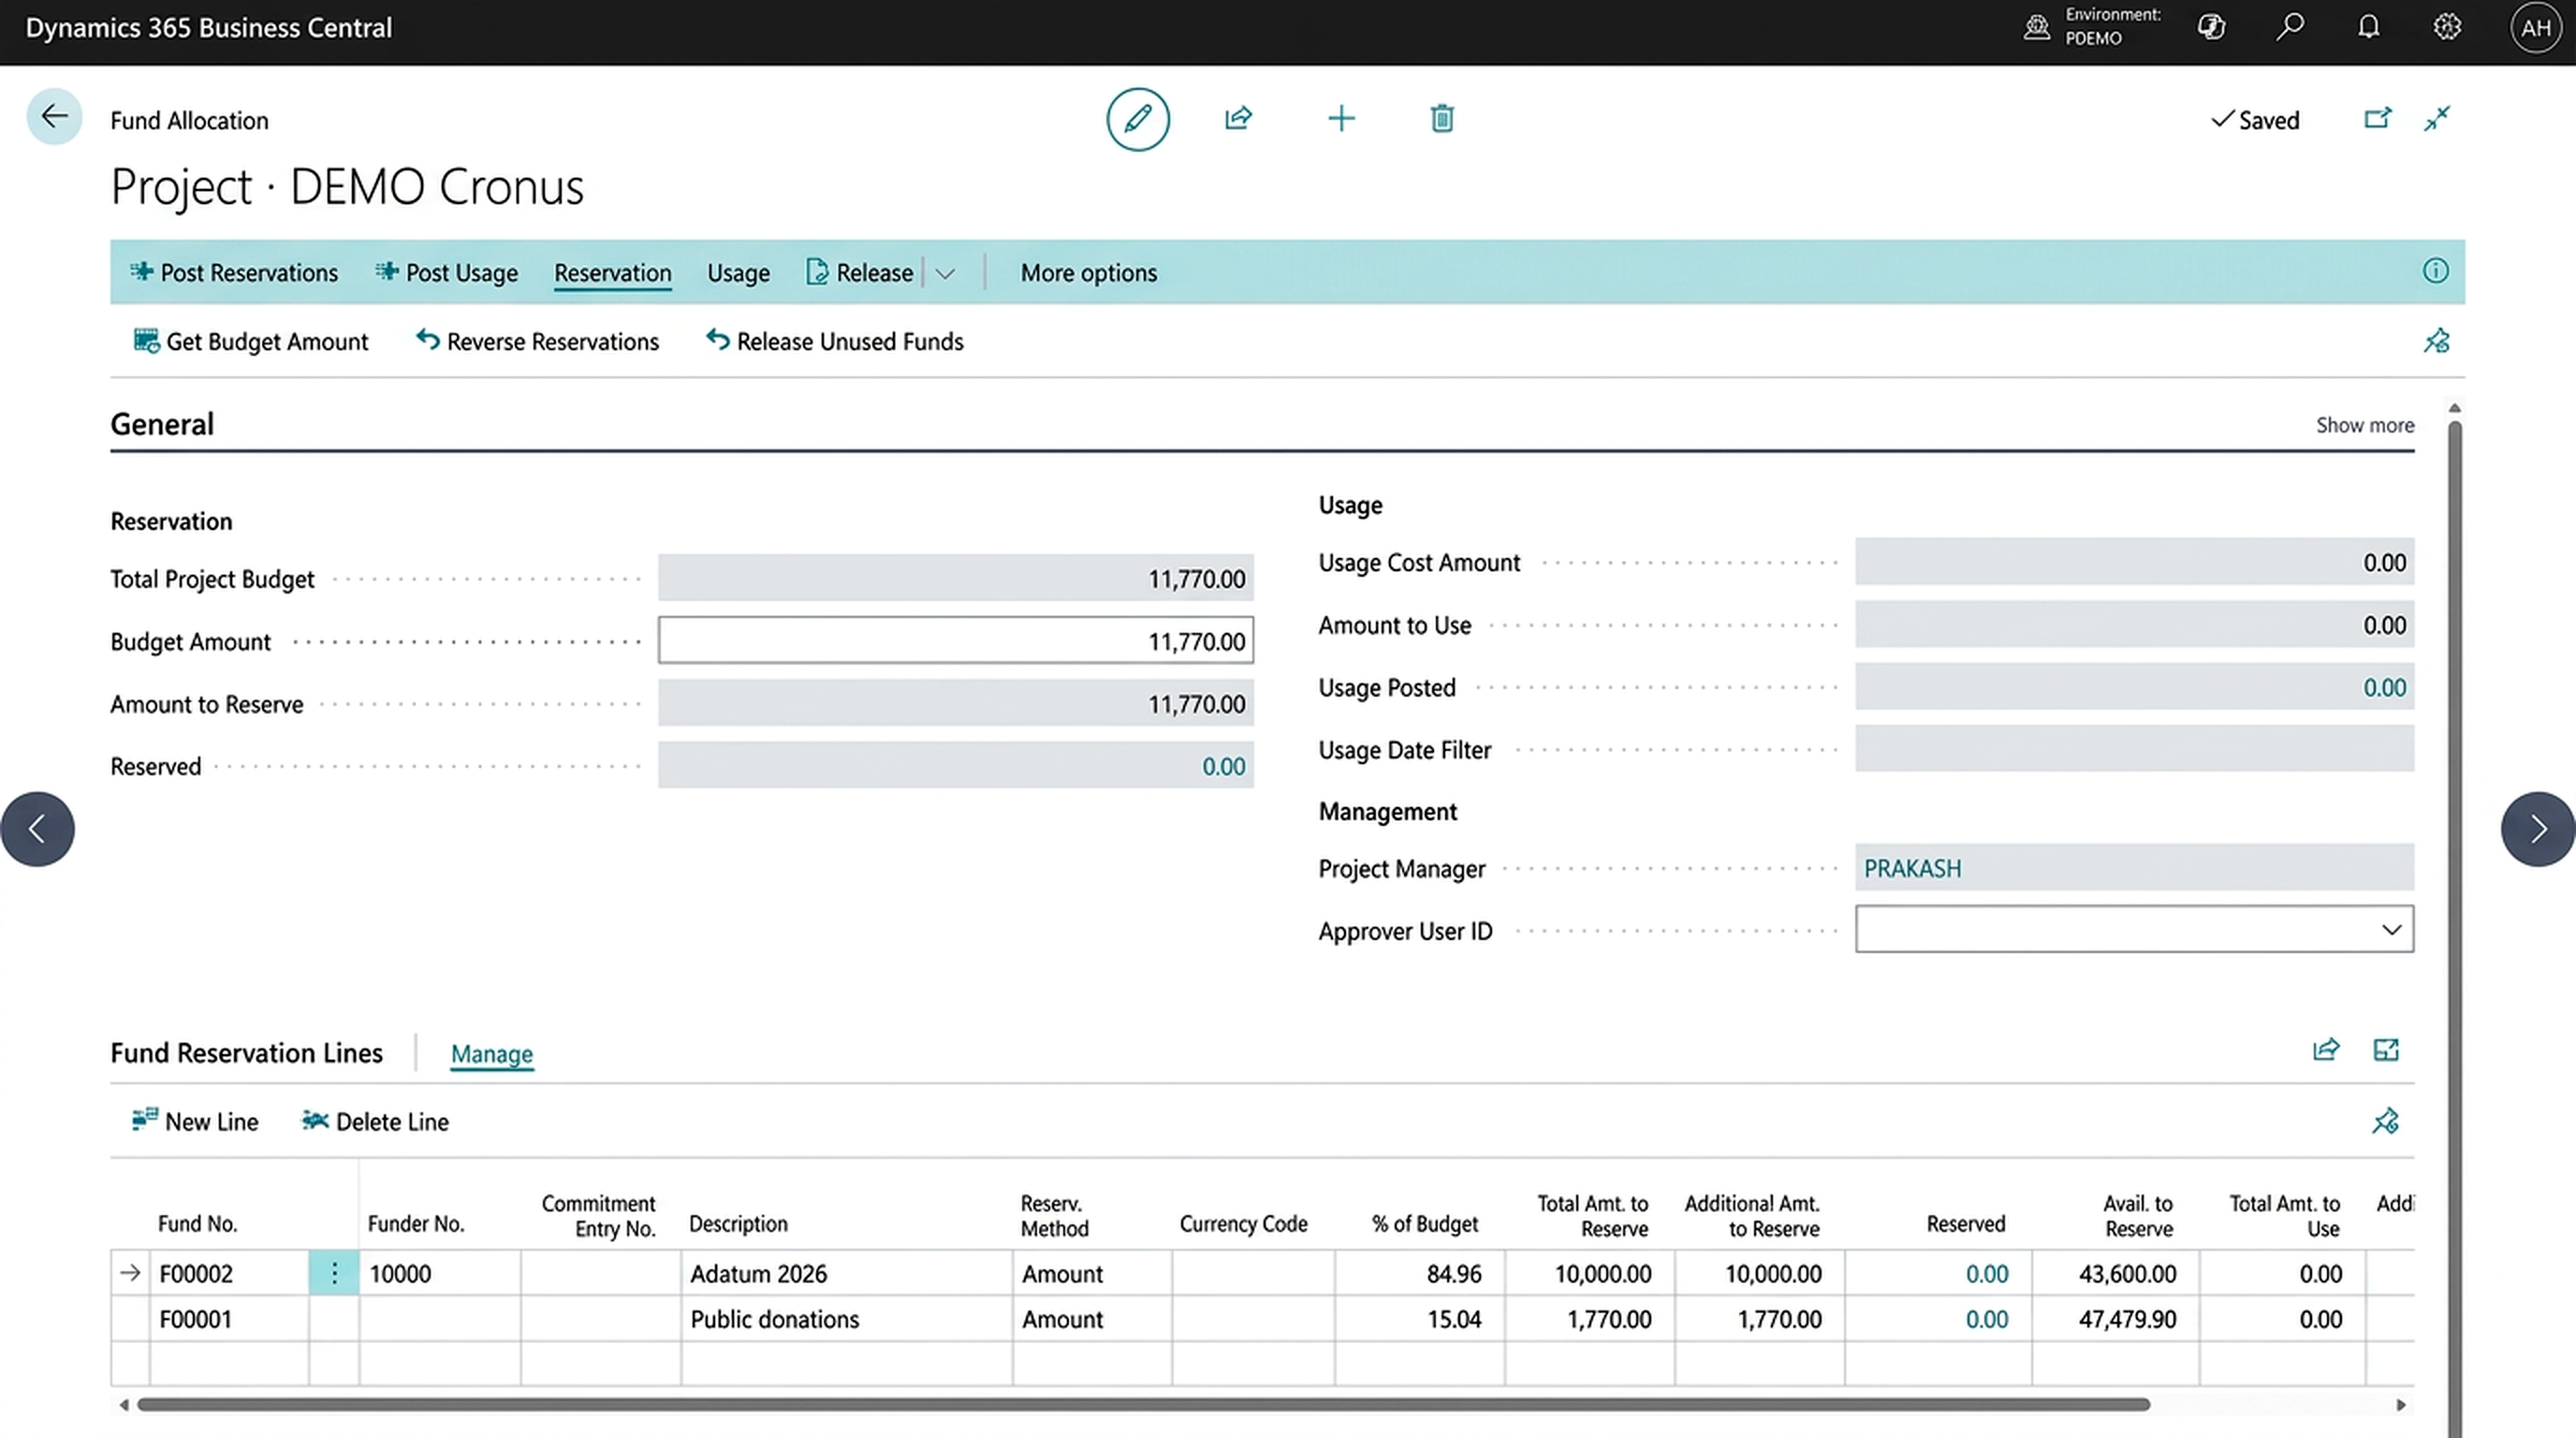Open the search magnifier in top bar
Viewport: 2576px width, 1438px height.
pyautogui.click(x=2290, y=27)
